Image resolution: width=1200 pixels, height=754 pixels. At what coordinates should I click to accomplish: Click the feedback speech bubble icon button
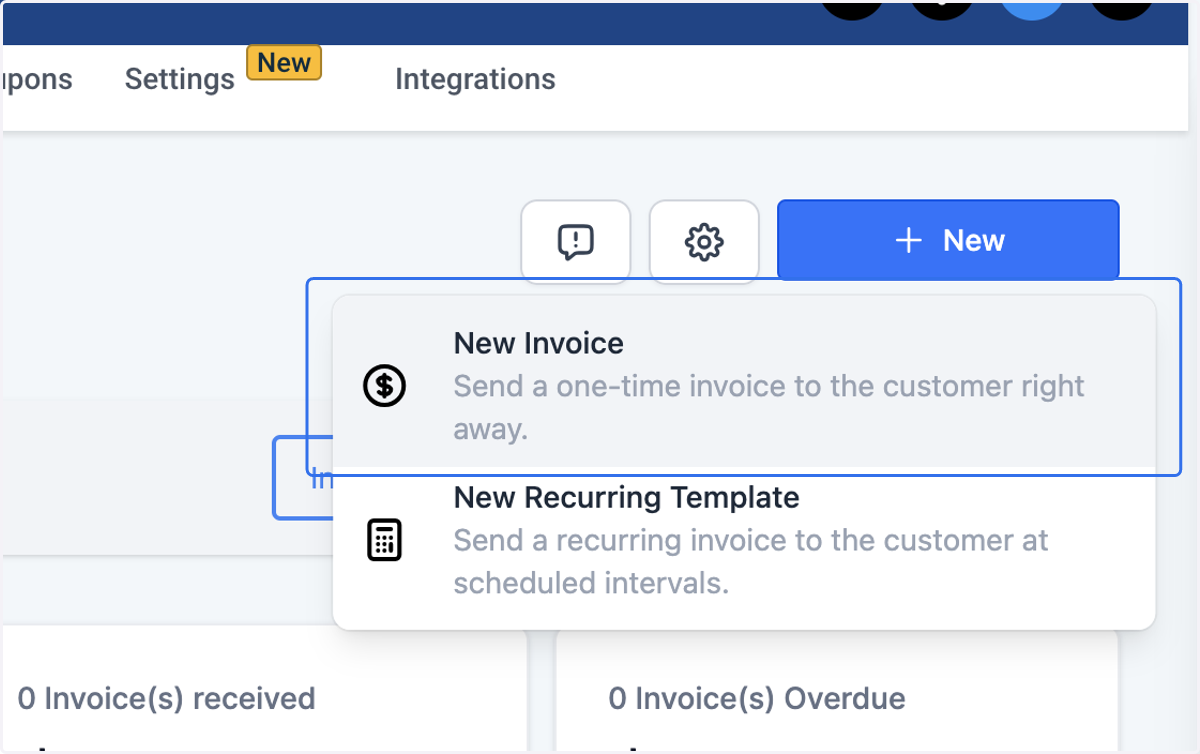pyautogui.click(x=576, y=241)
